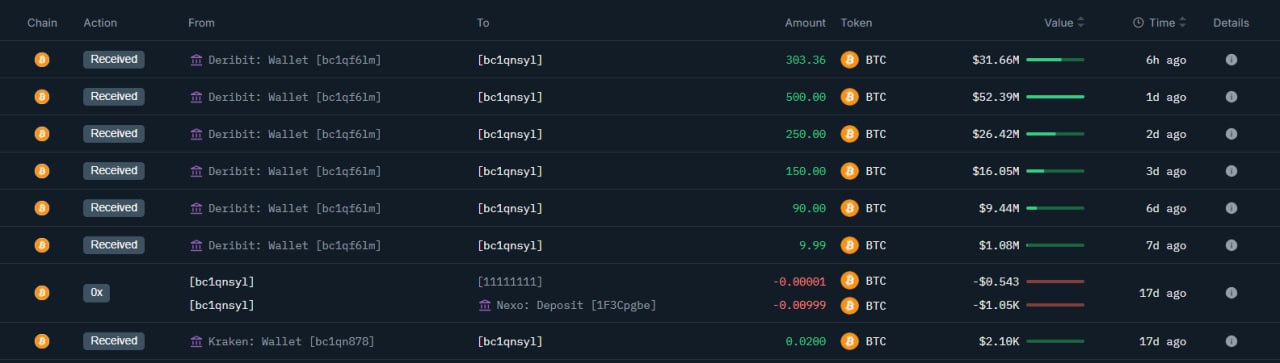This screenshot has width=1280, height=363.
Task: Sort by the Value column arrows
Action: point(1081,22)
